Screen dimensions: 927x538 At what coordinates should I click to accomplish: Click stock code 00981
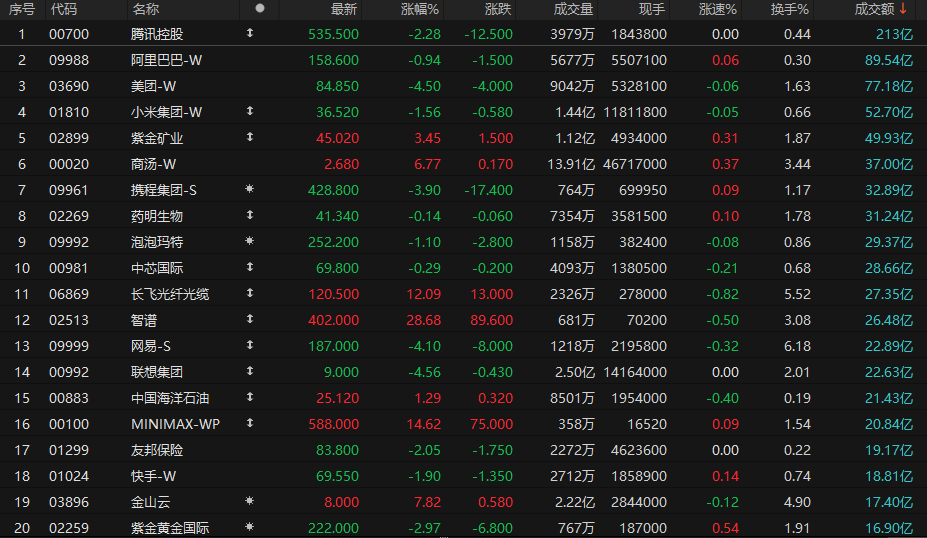tap(69, 268)
